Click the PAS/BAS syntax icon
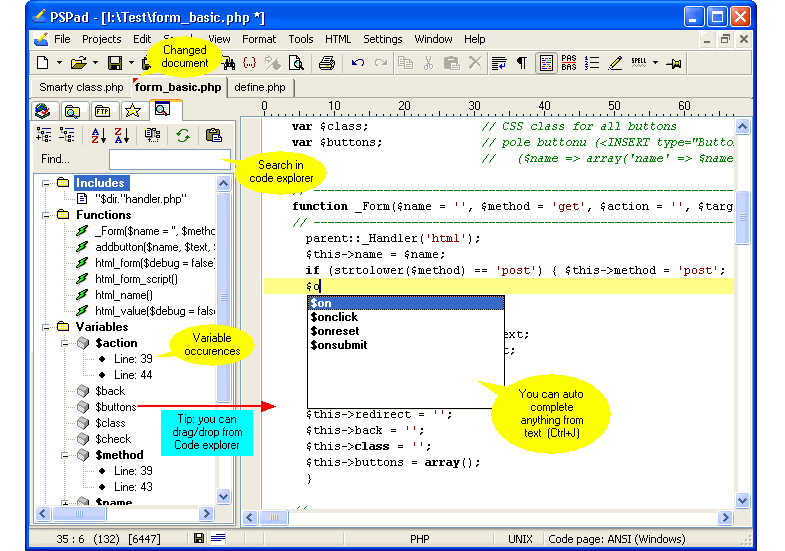This screenshot has width=785, height=551. (569, 63)
